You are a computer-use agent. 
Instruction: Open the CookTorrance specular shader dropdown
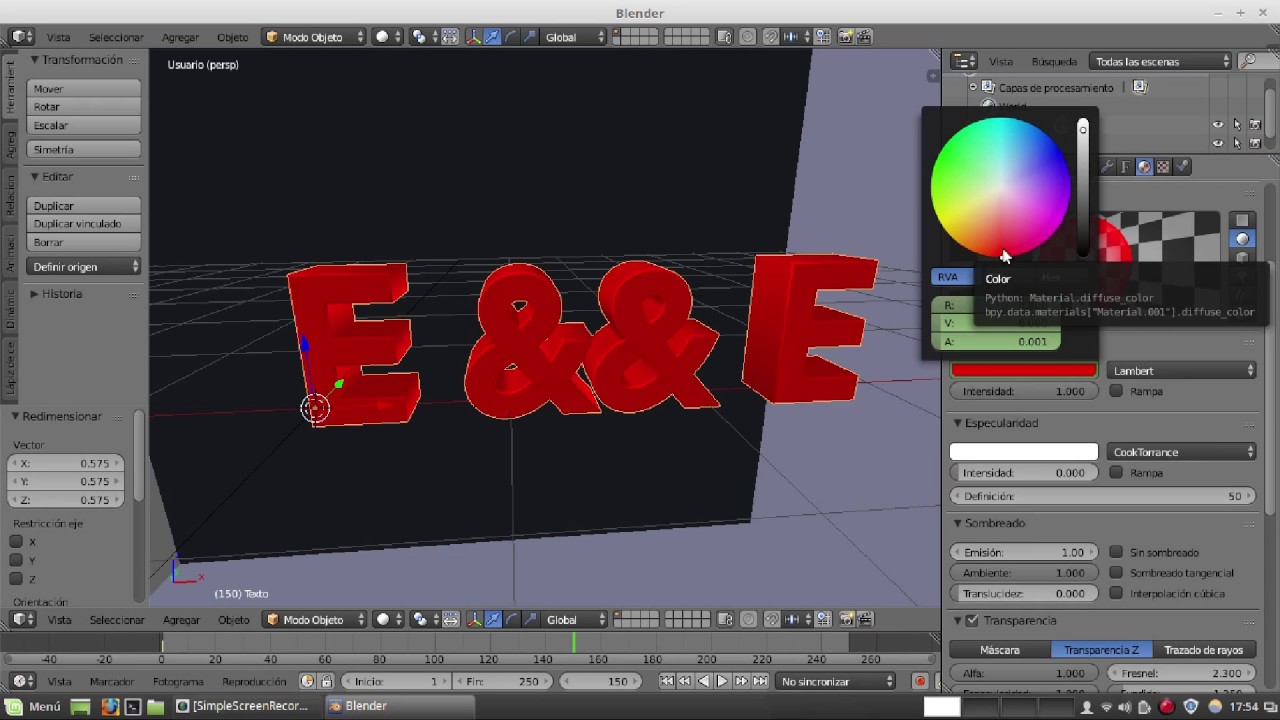(1181, 452)
